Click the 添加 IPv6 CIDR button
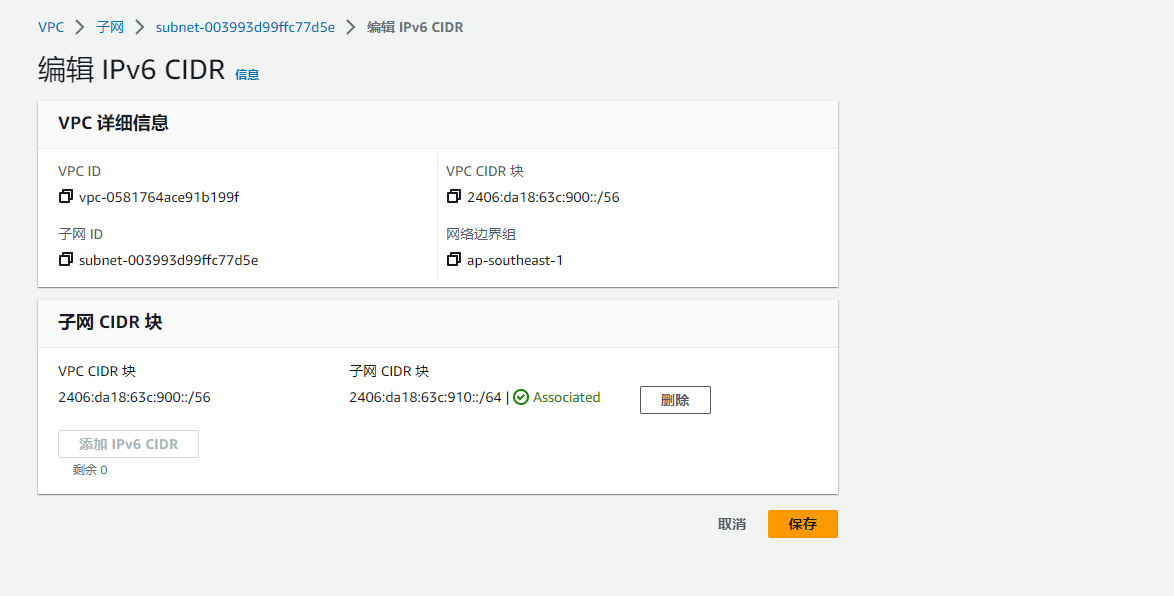This screenshot has height=596, width=1174. click(128, 444)
